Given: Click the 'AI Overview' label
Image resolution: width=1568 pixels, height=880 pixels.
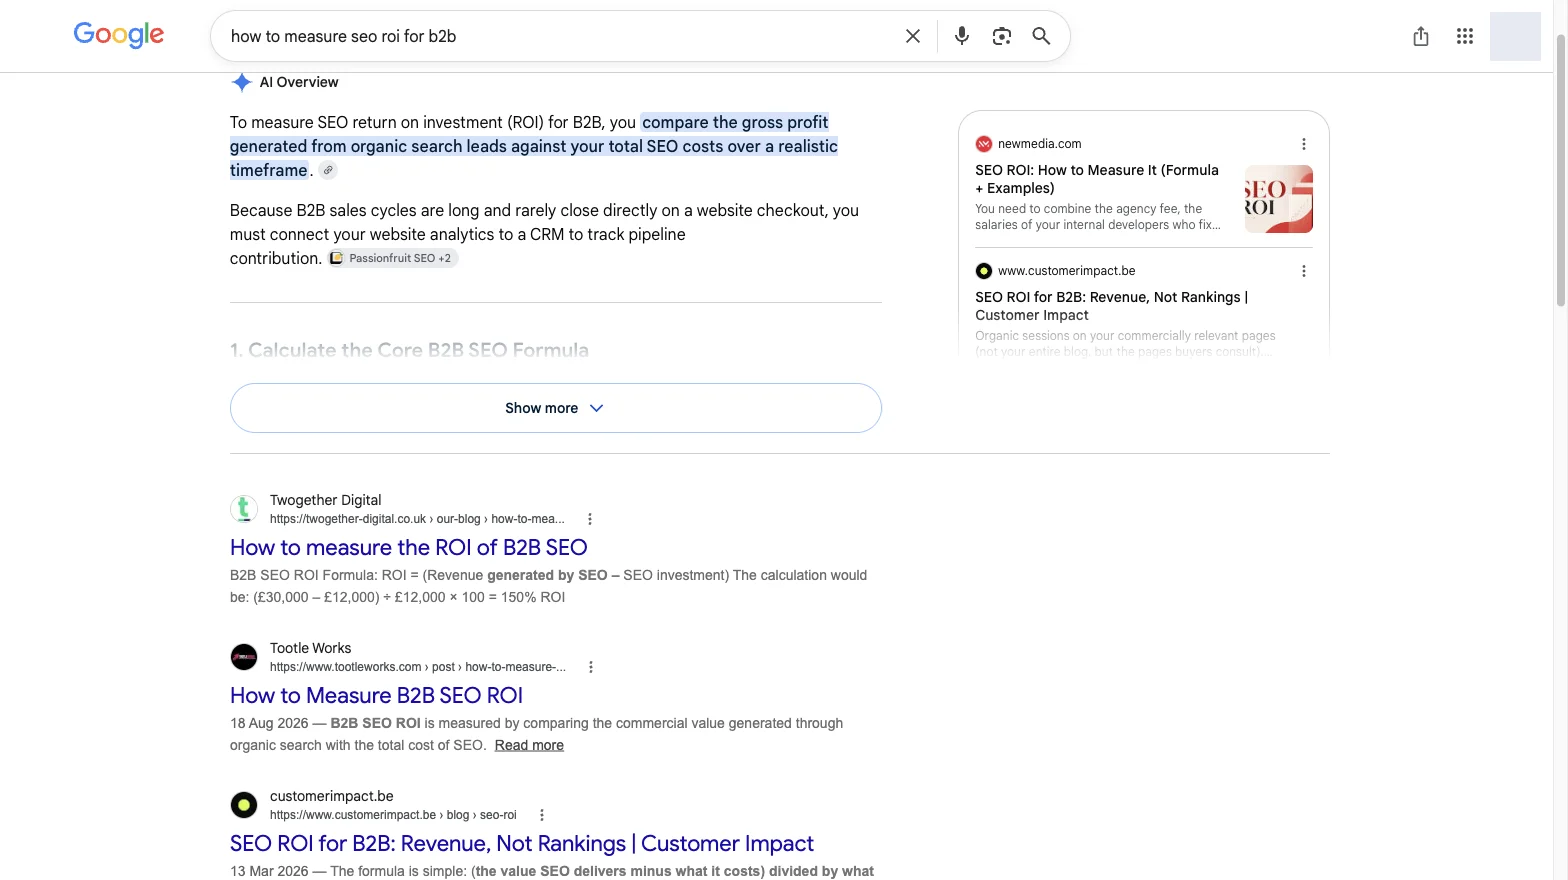Looking at the screenshot, I should tap(299, 82).
